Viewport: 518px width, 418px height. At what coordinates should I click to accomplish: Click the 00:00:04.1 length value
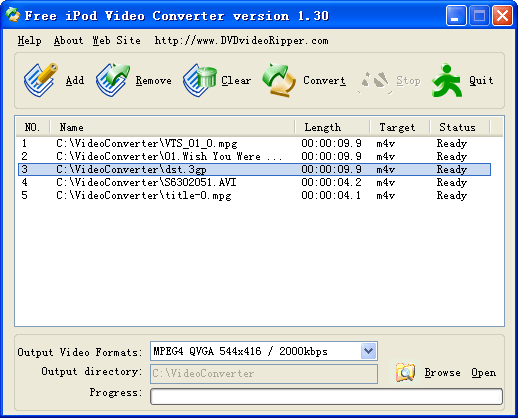[x=331, y=195]
